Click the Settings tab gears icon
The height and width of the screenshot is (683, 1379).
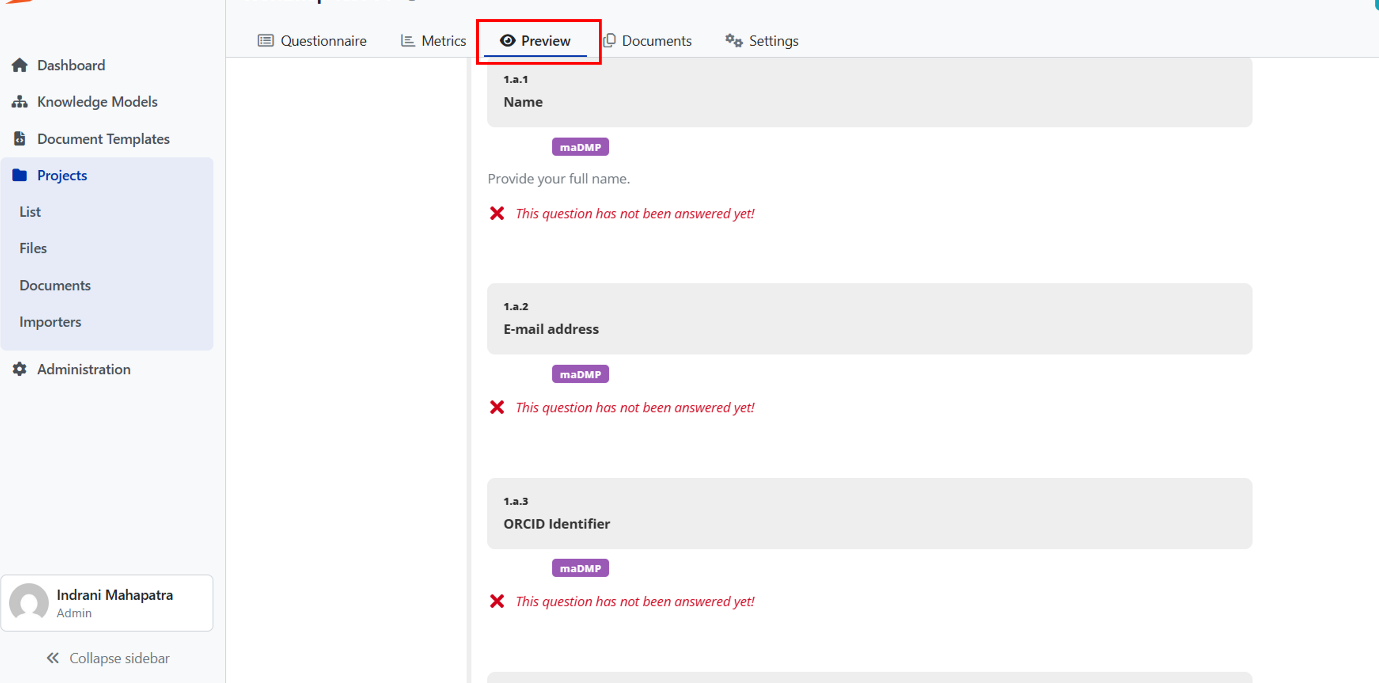pyautogui.click(x=734, y=41)
